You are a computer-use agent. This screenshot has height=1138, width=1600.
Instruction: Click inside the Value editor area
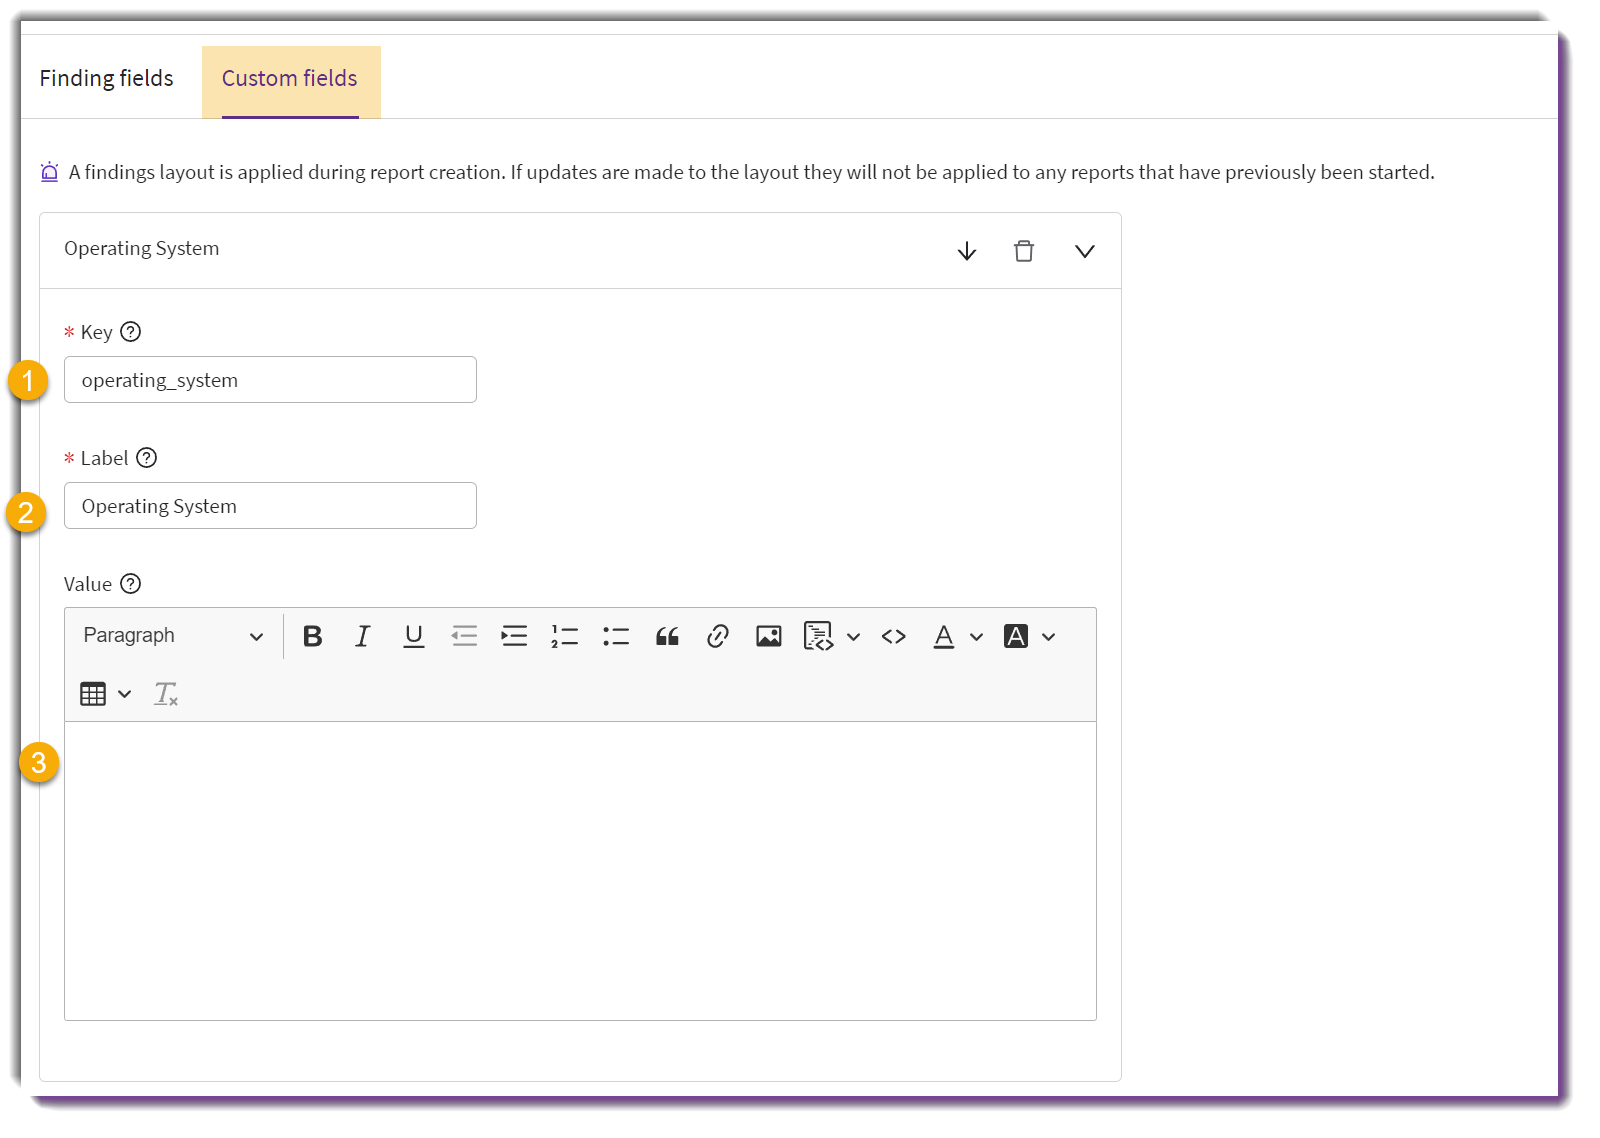pos(580,871)
